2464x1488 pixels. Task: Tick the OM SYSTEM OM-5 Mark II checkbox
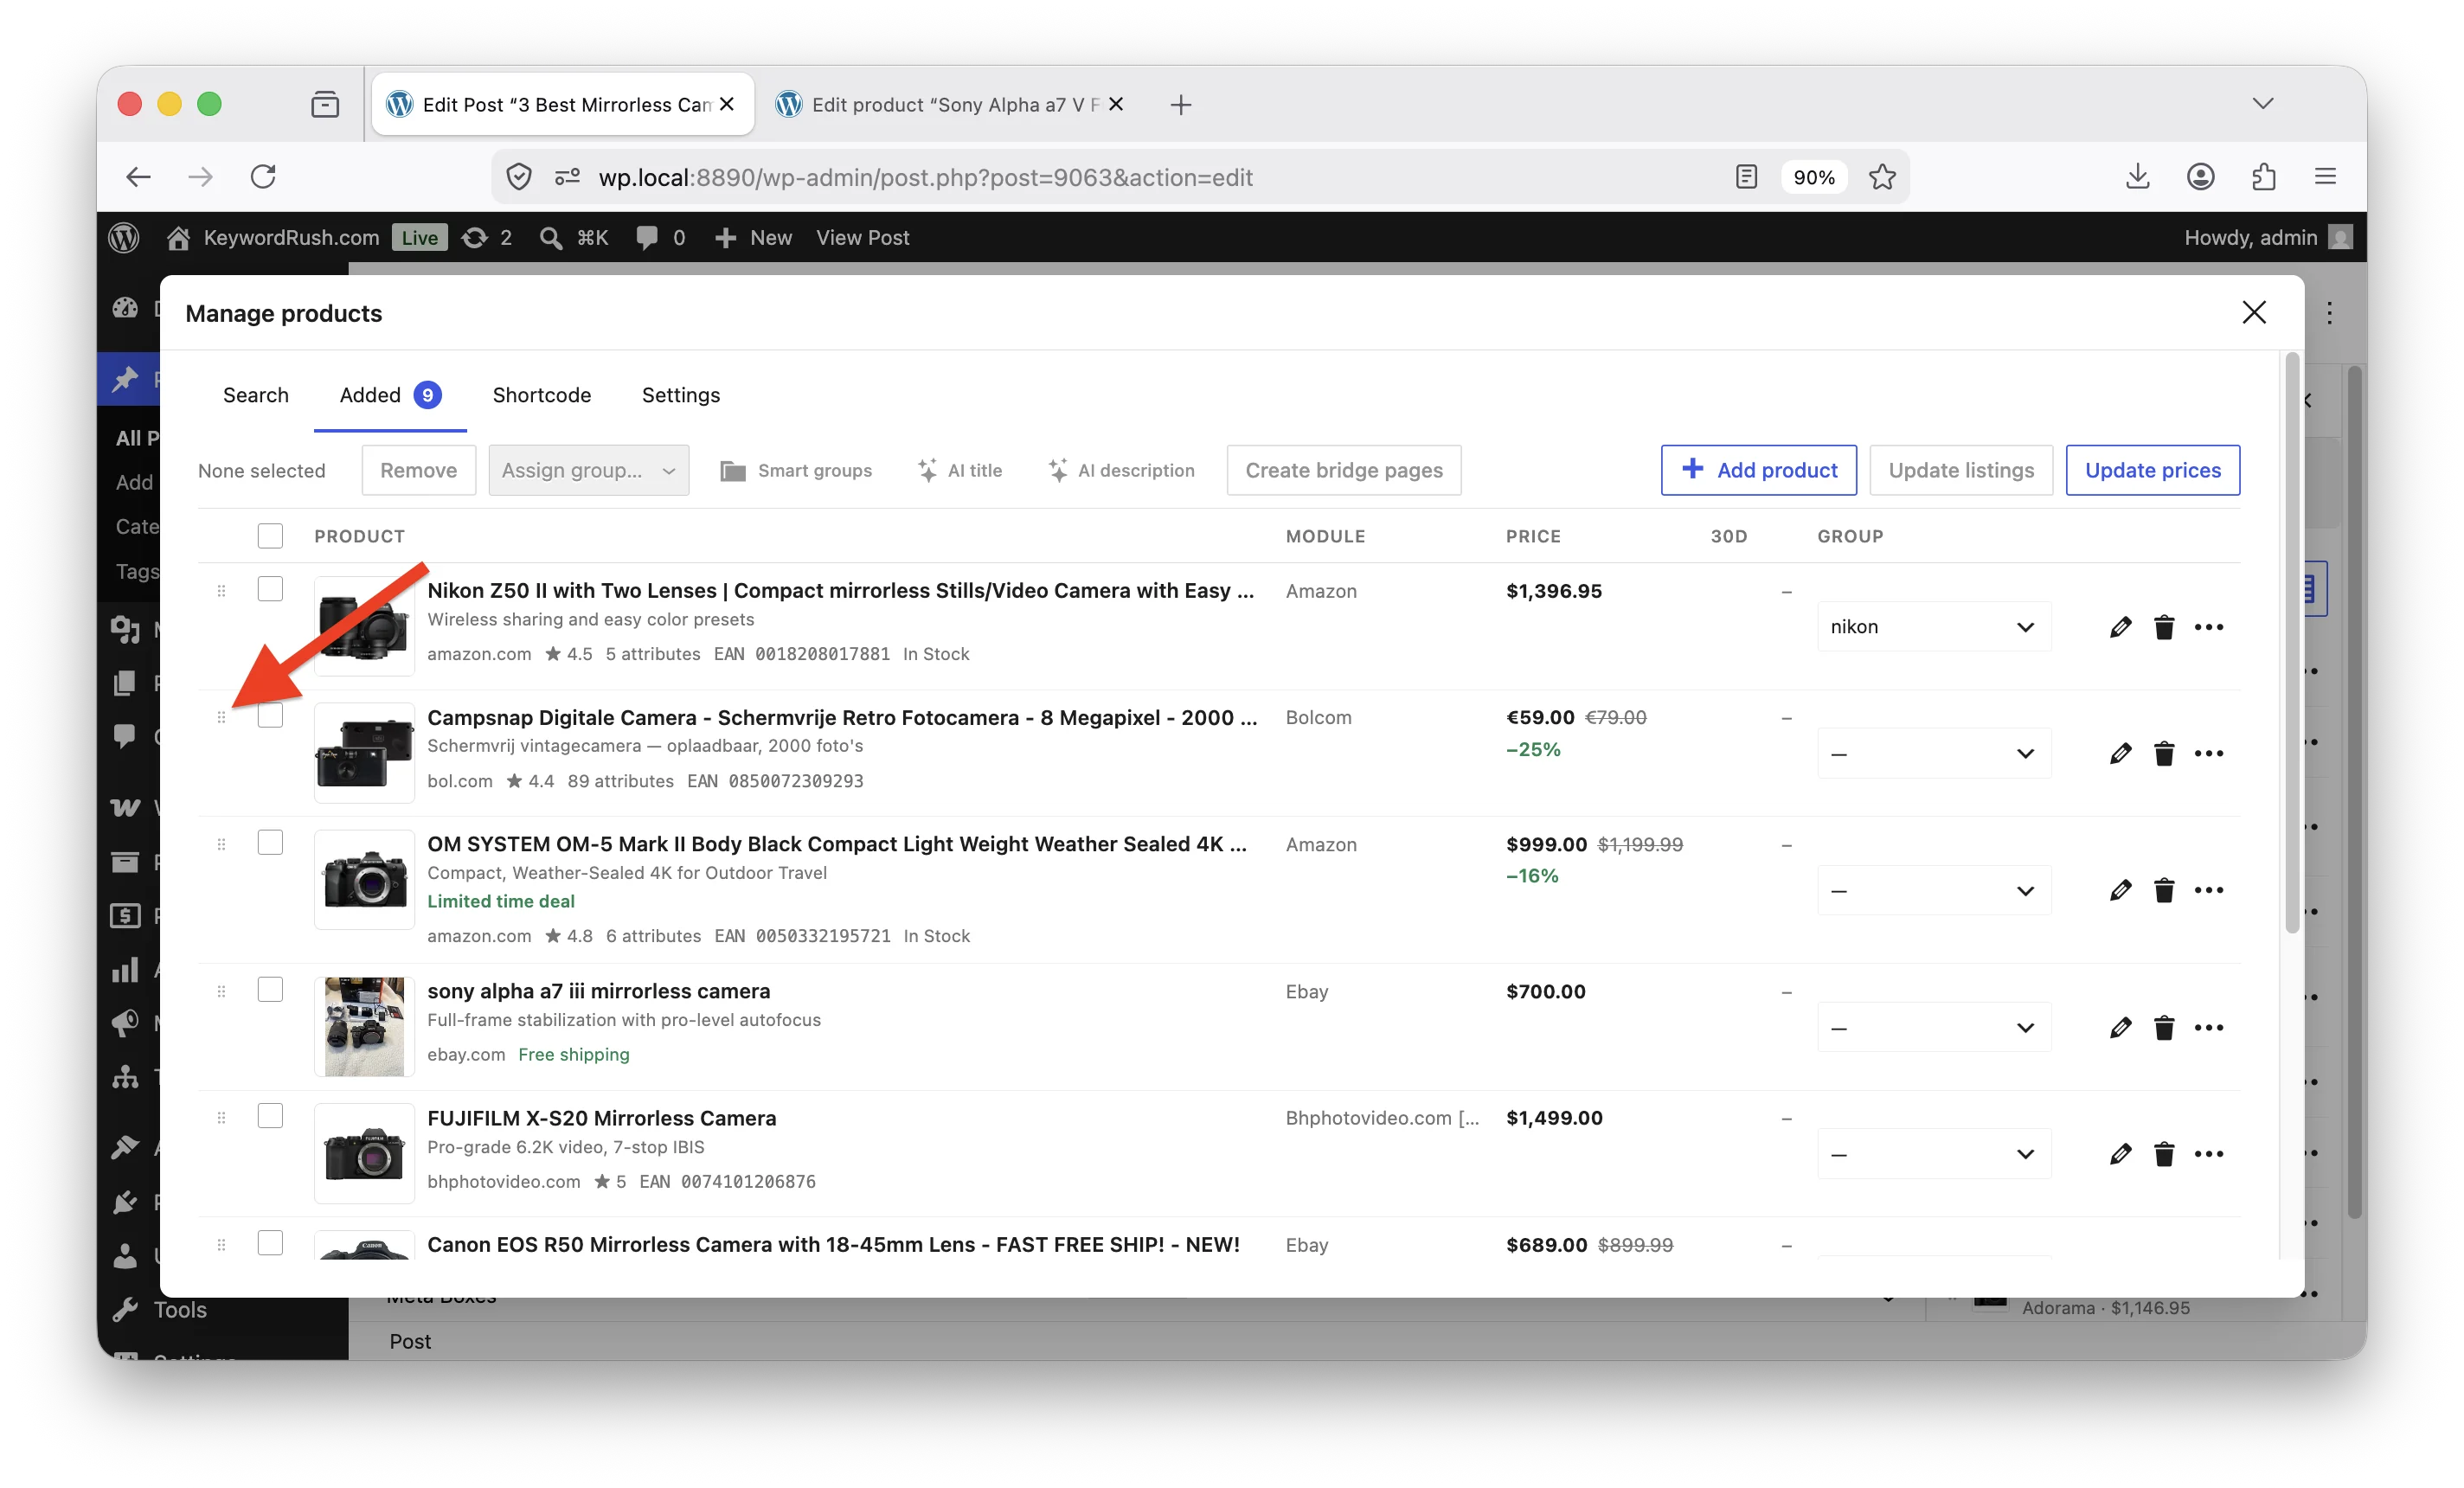point(270,842)
